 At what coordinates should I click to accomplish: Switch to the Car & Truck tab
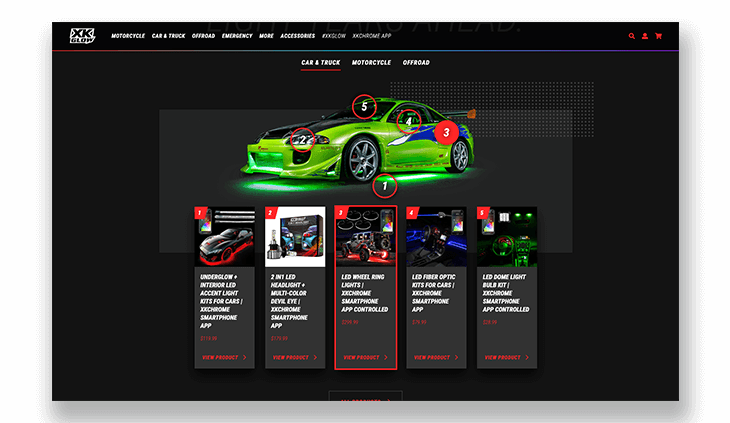321,63
